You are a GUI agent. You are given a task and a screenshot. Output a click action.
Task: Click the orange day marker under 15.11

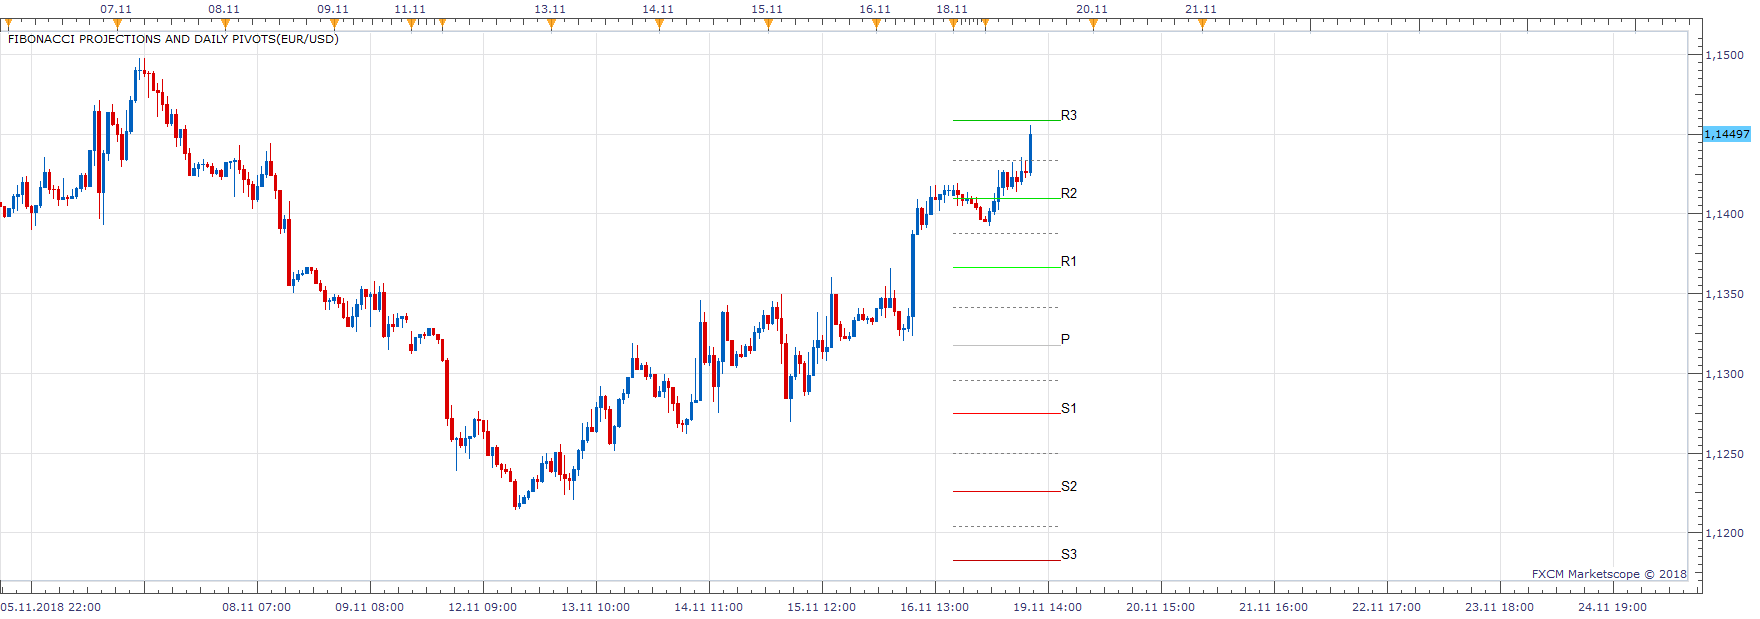(768, 25)
